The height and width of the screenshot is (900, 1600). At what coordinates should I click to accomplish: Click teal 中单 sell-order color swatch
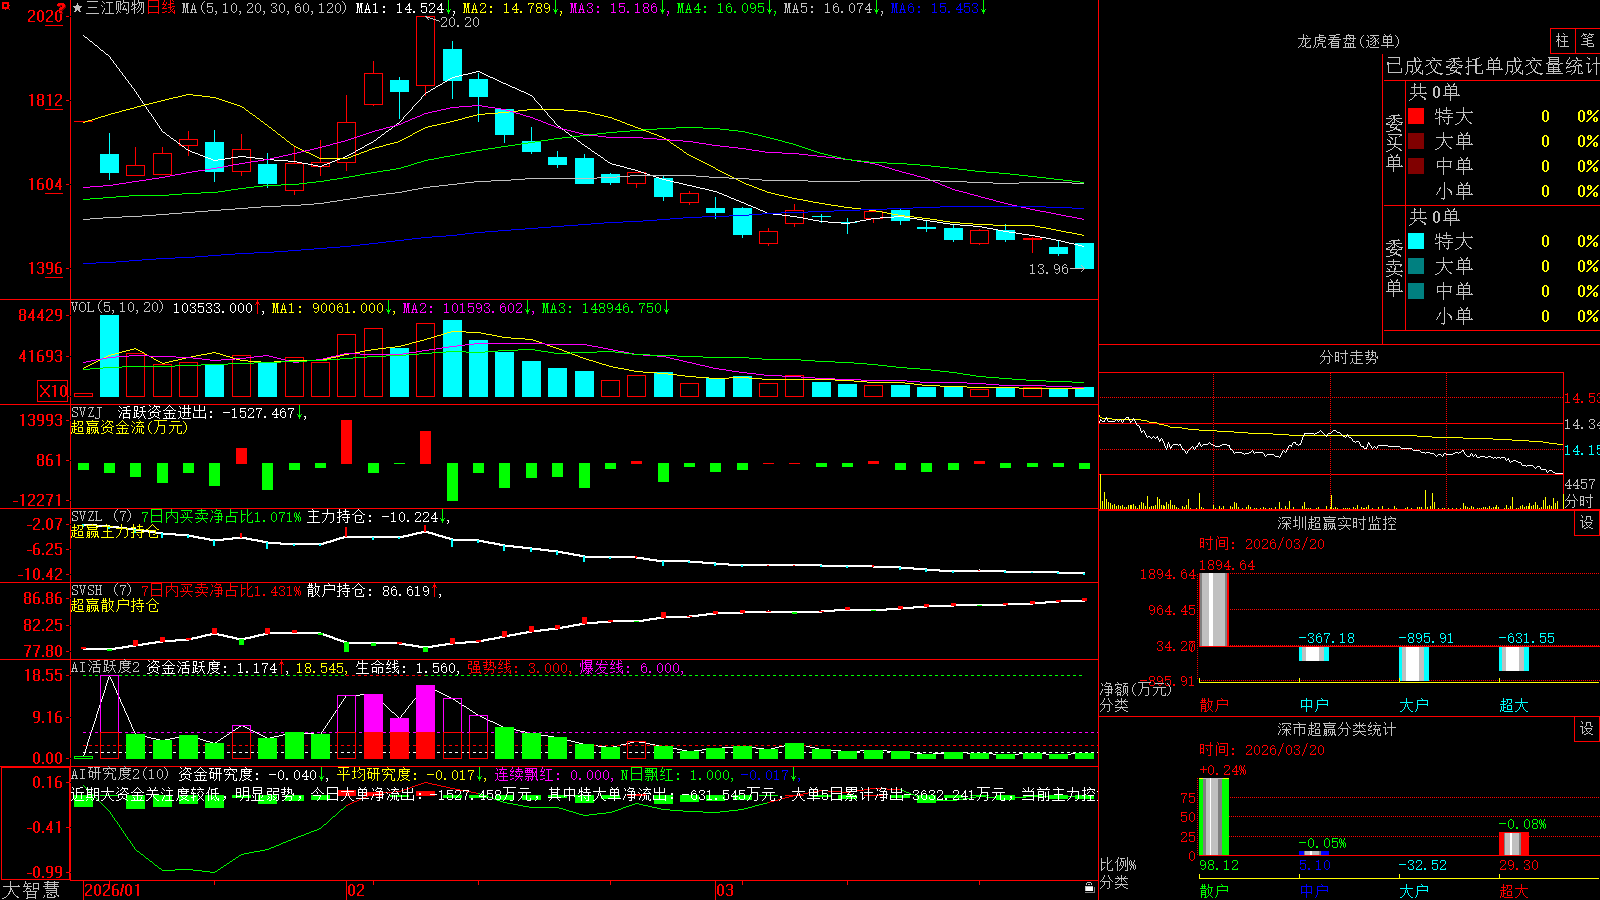pyautogui.click(x=1416, y=291)
